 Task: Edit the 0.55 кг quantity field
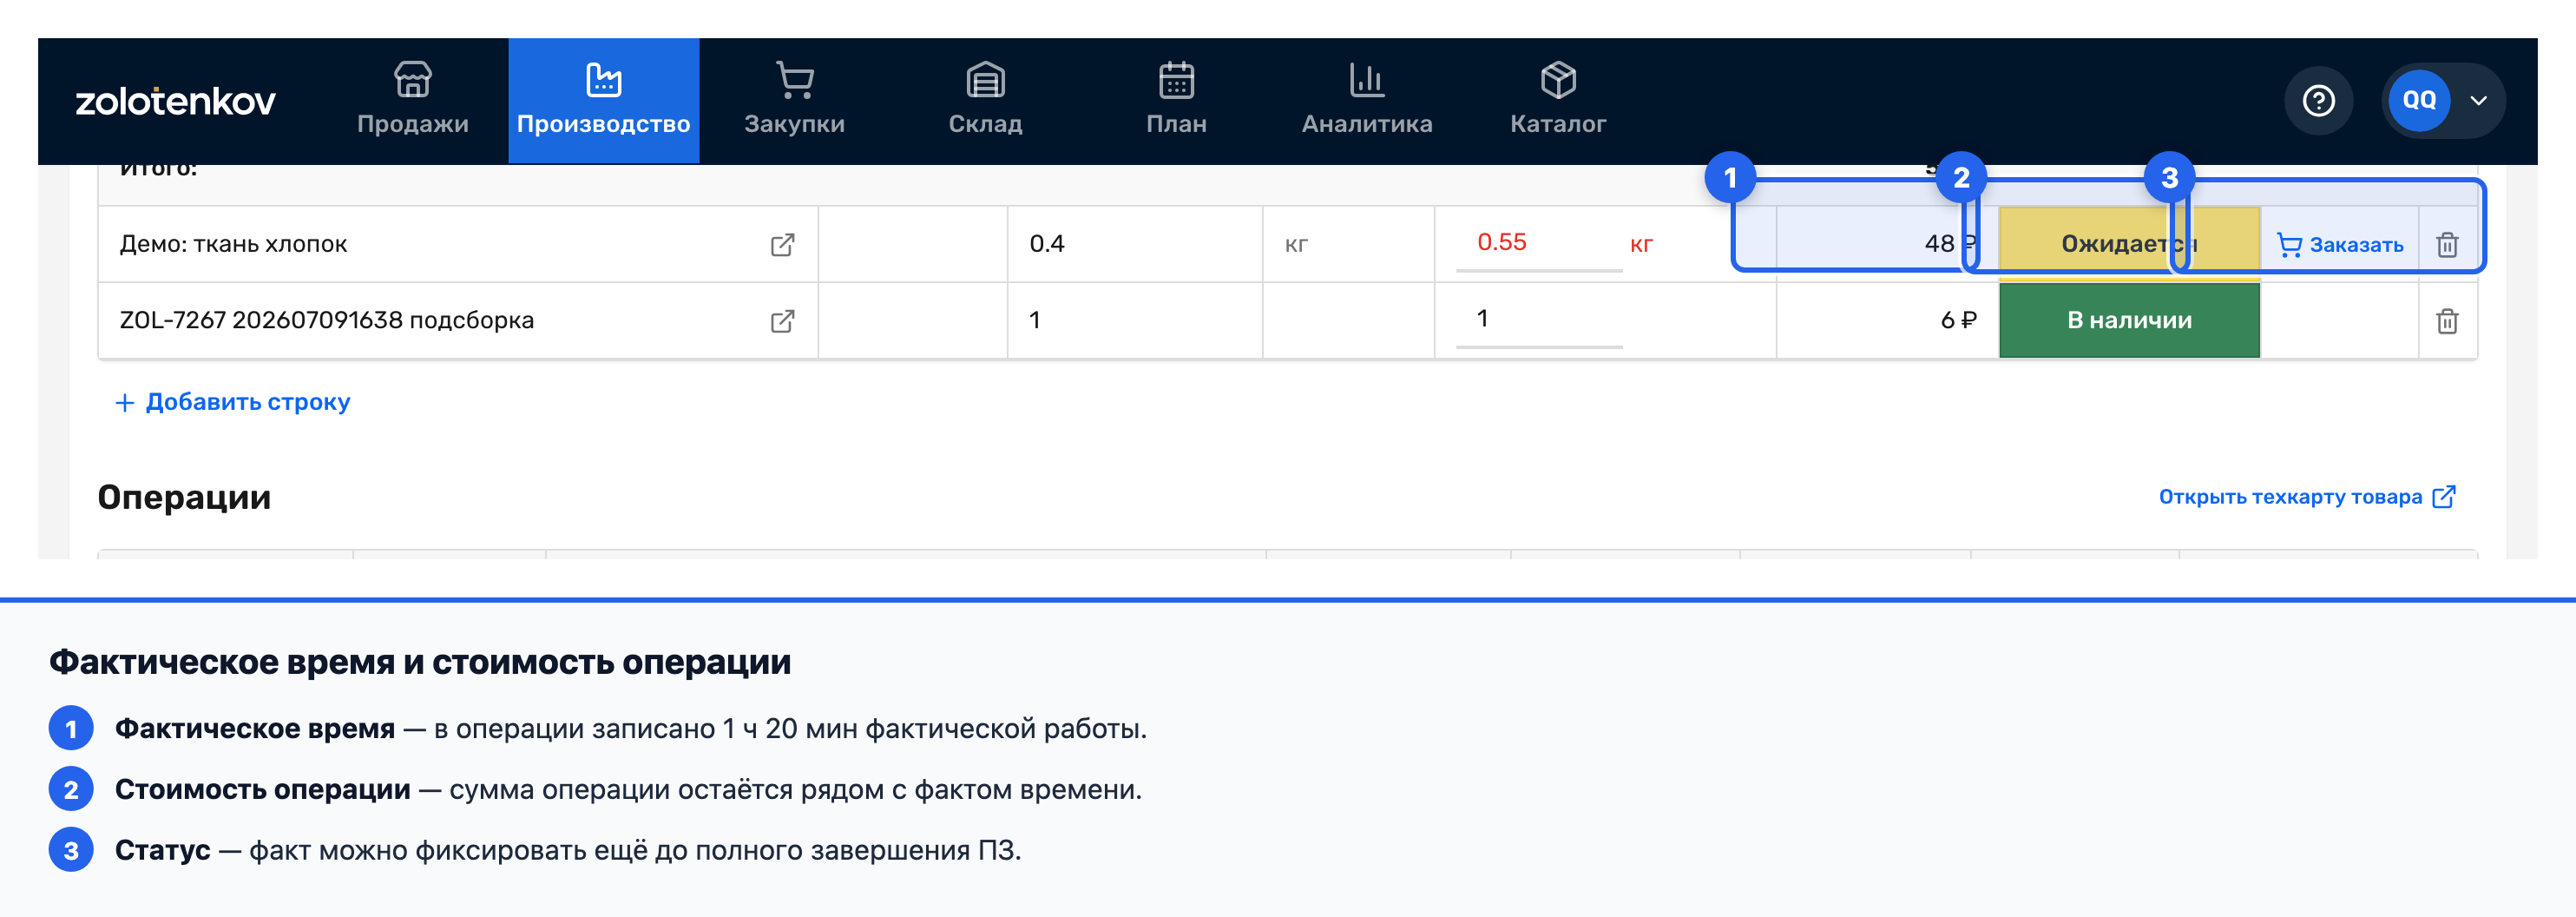click(1538, 243)
